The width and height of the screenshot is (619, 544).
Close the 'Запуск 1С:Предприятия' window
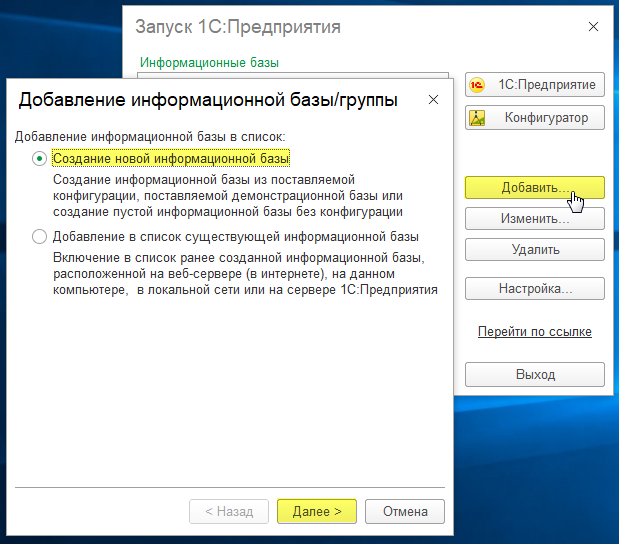tap(593, 27)
